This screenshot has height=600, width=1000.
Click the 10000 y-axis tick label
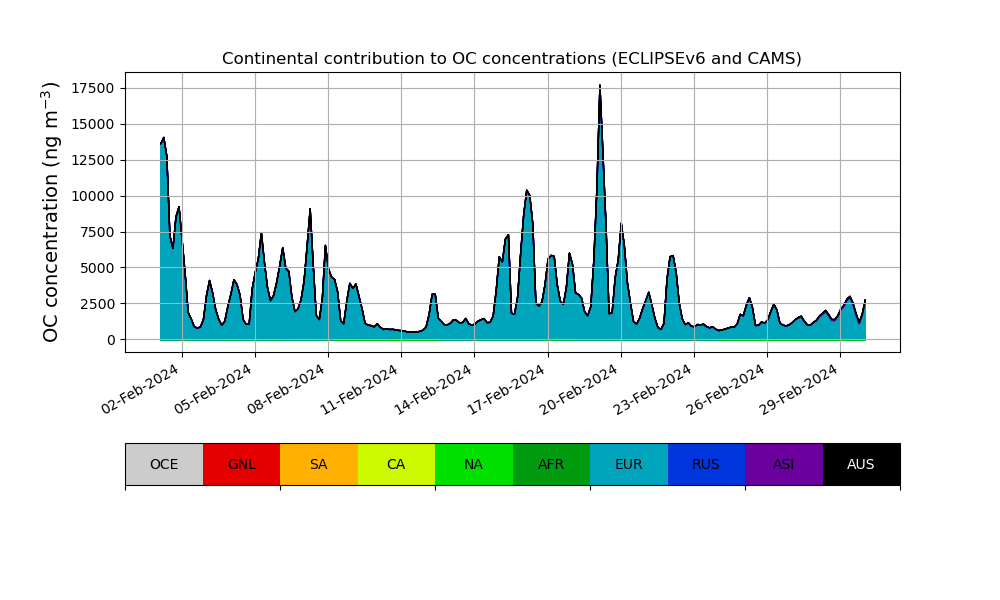pos(89,196)
